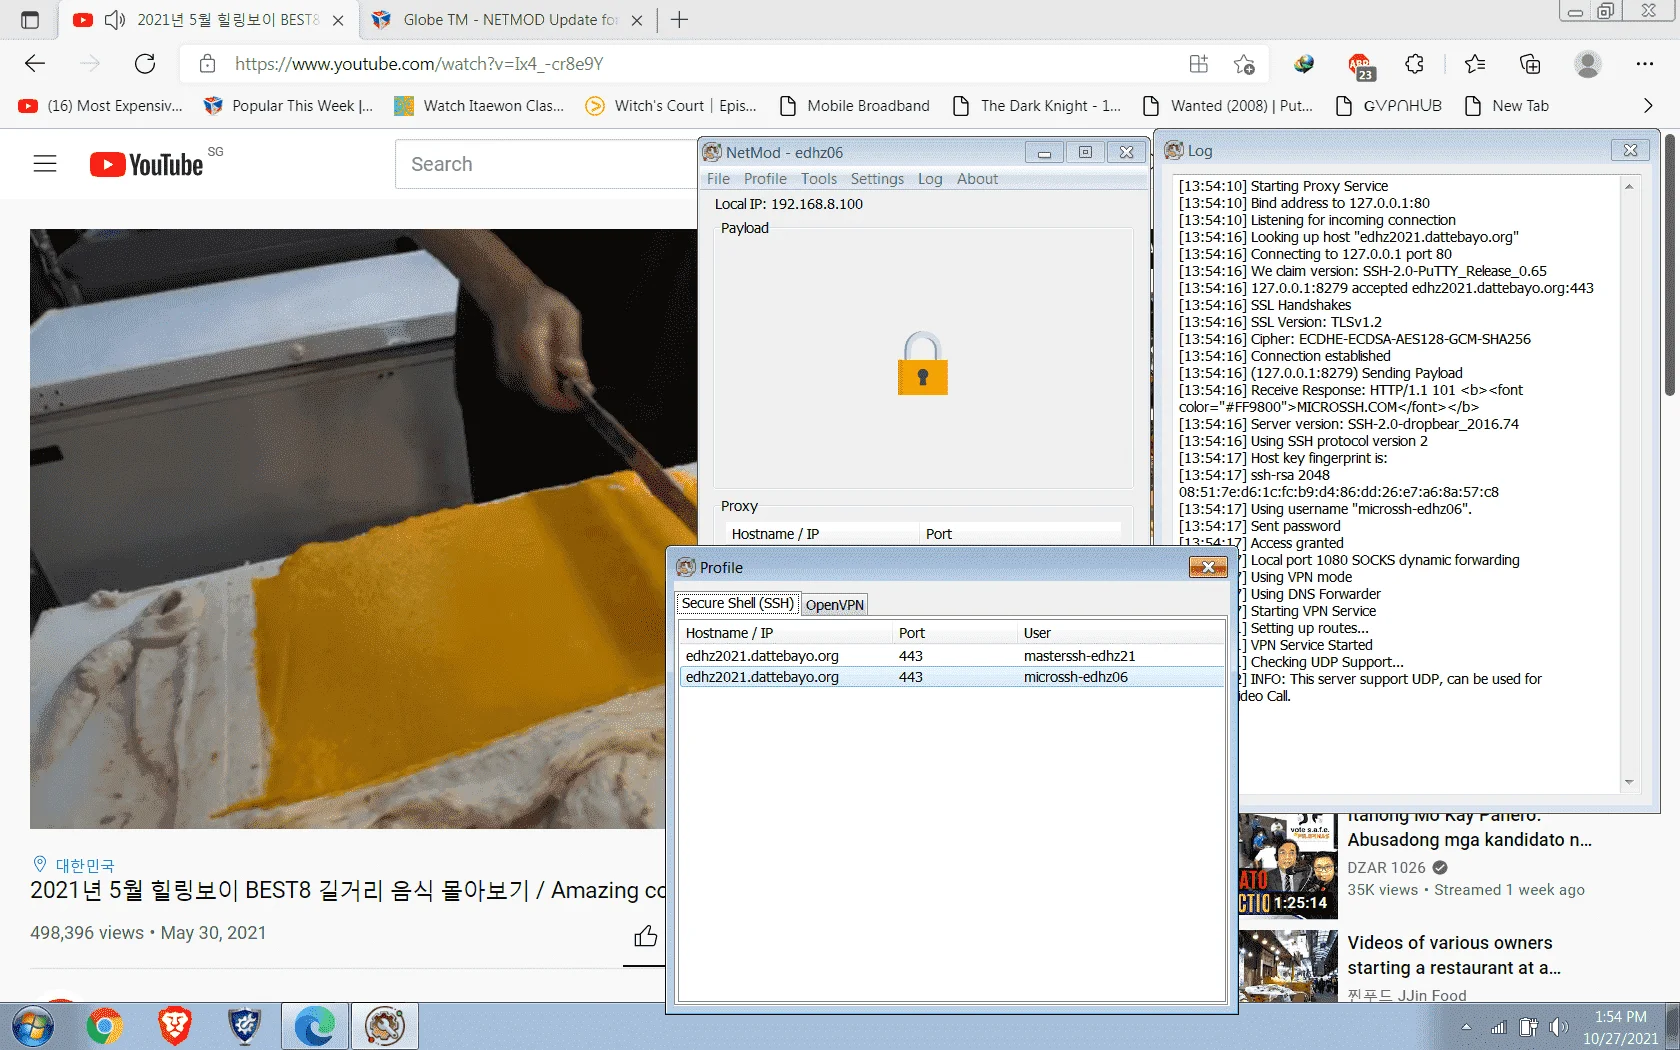The height and width of the screenshot is (1050, 1680).
Task: Open Chrome from the taskbar
Action: point(105,1027)
